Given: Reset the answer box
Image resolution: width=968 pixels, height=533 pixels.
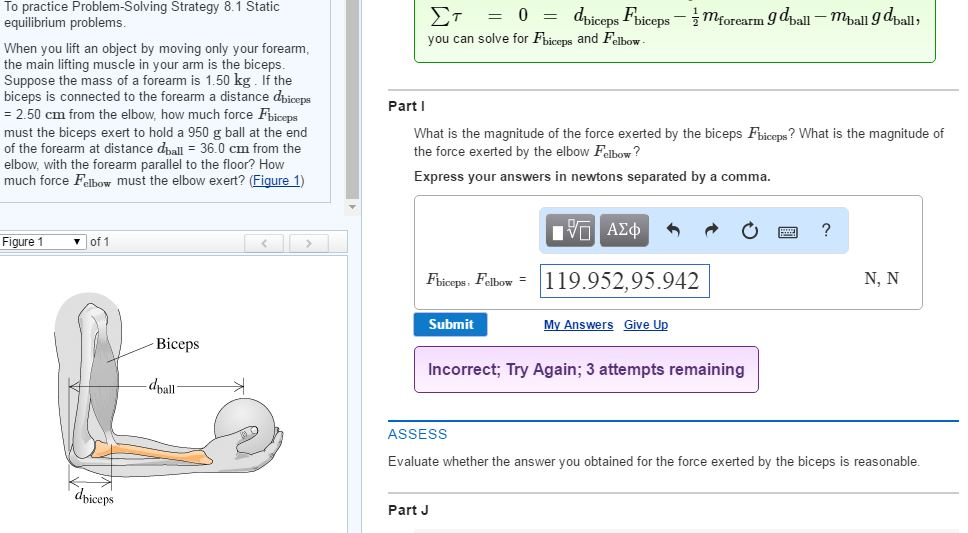Looking at the screenshot, I should (x=749, y=230).
